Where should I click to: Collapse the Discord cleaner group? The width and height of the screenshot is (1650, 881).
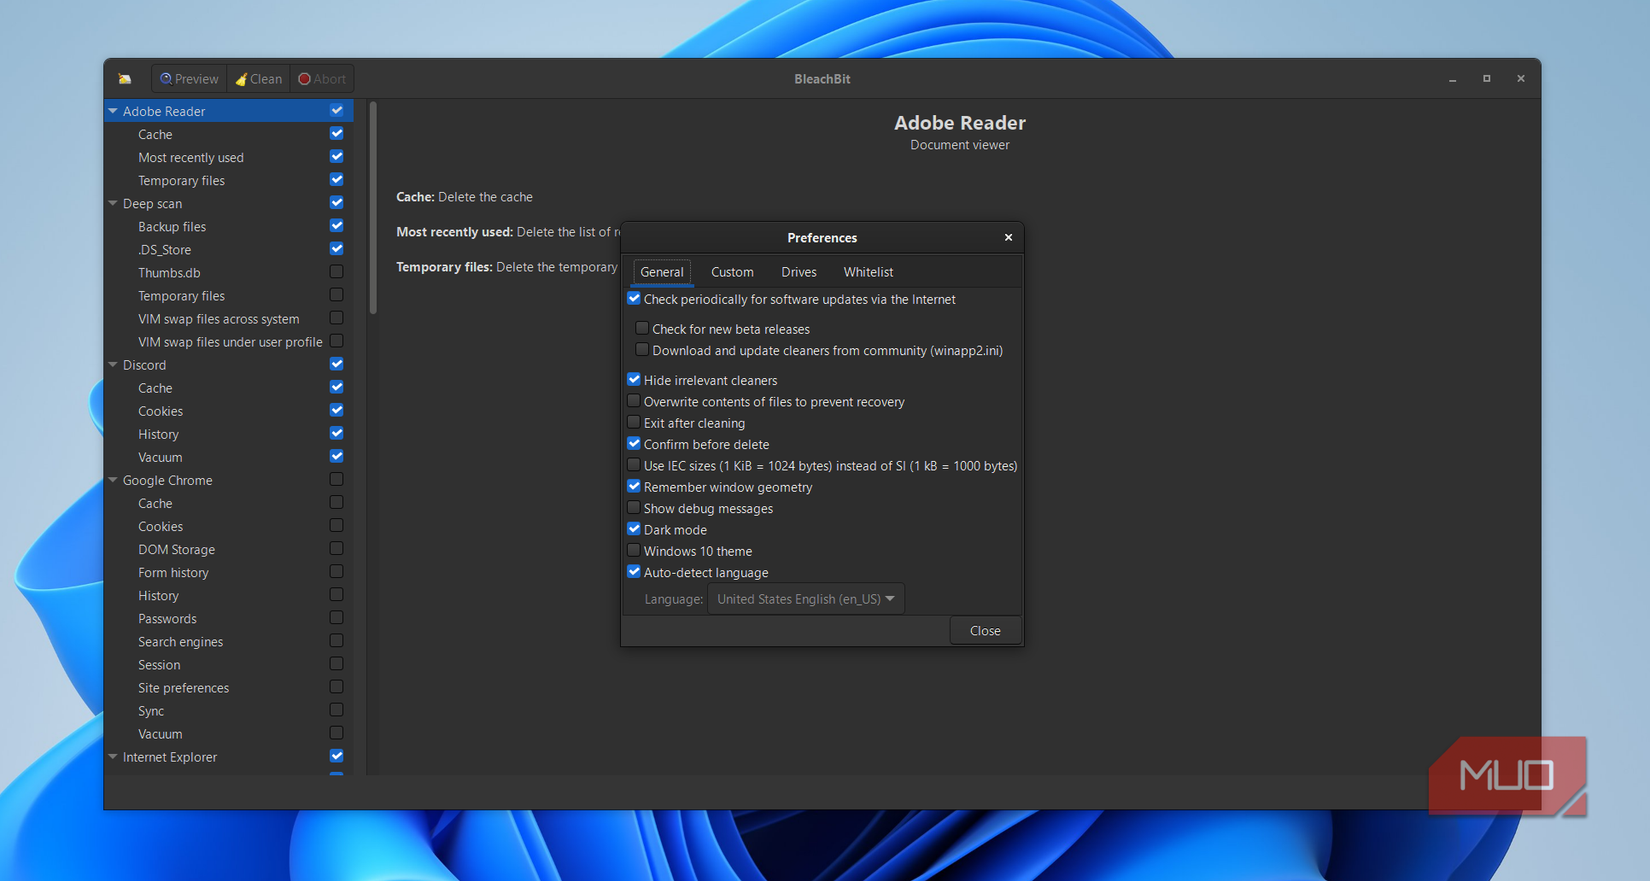pyautogui.click(x=113, y=365)
